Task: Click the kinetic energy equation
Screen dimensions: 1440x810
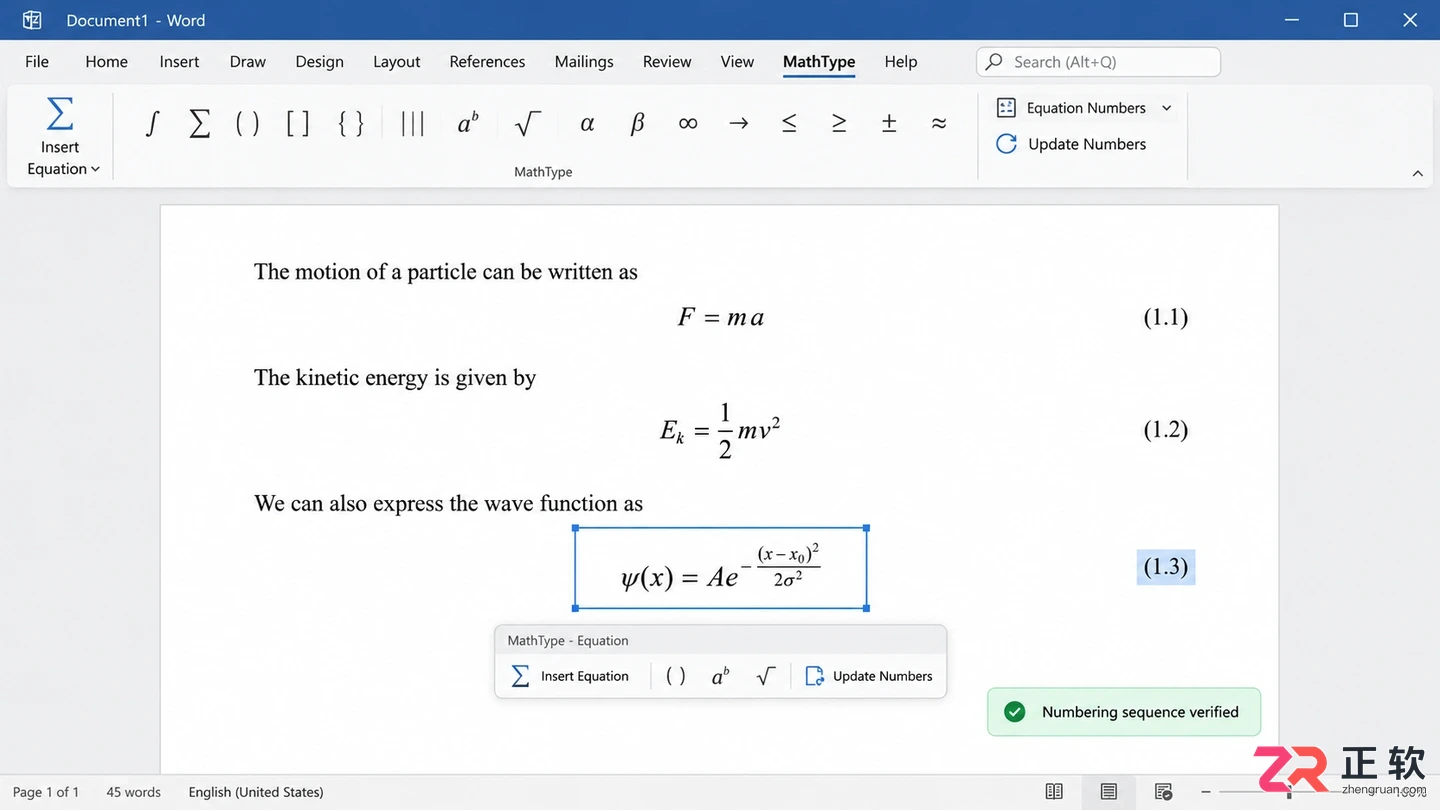Action: (720, 431)
